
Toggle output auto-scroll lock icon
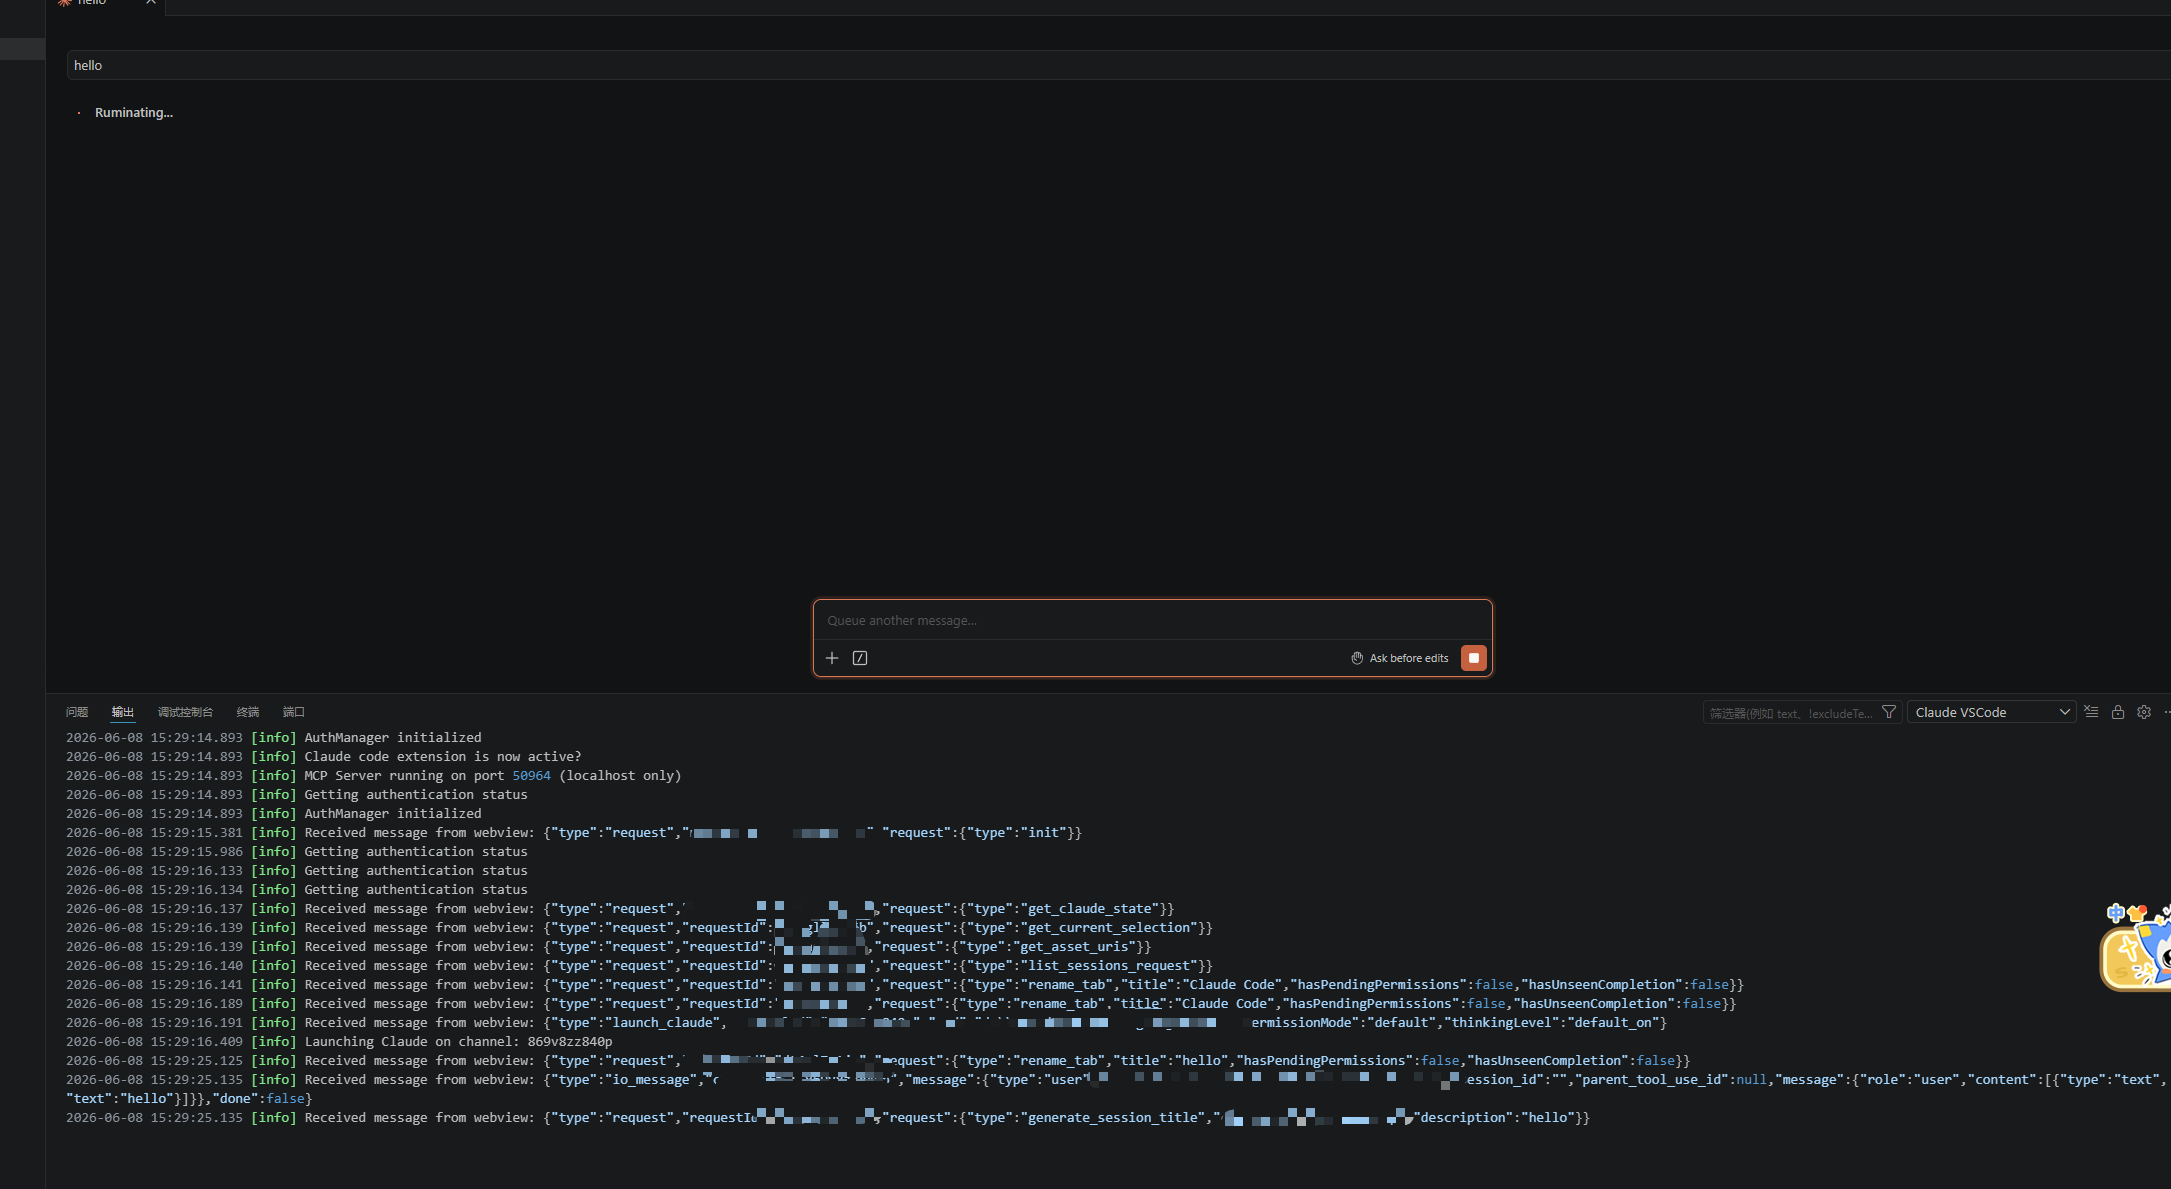2118,712
